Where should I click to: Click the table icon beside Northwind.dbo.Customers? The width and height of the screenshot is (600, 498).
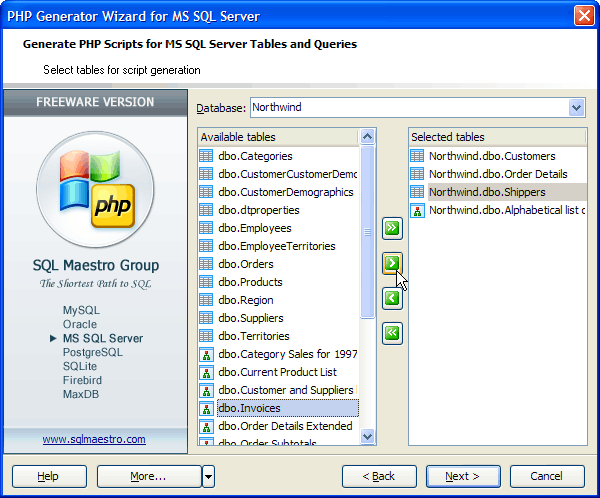417,156
